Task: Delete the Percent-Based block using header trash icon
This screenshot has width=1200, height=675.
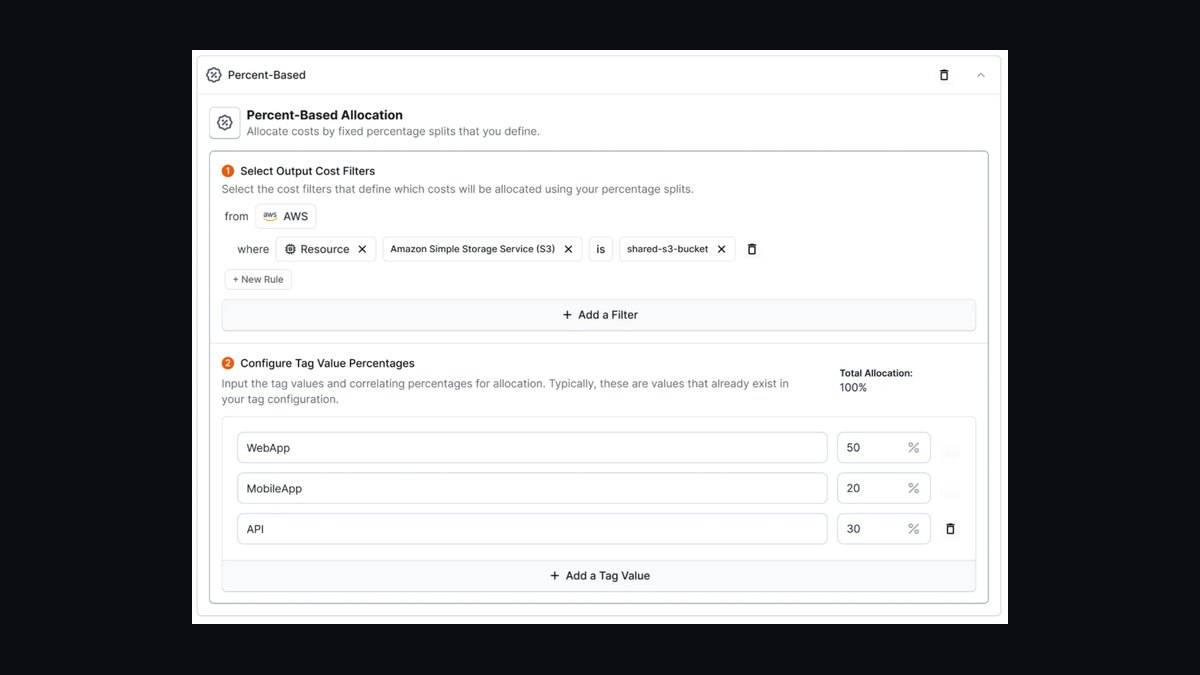Action: point(944,75)
